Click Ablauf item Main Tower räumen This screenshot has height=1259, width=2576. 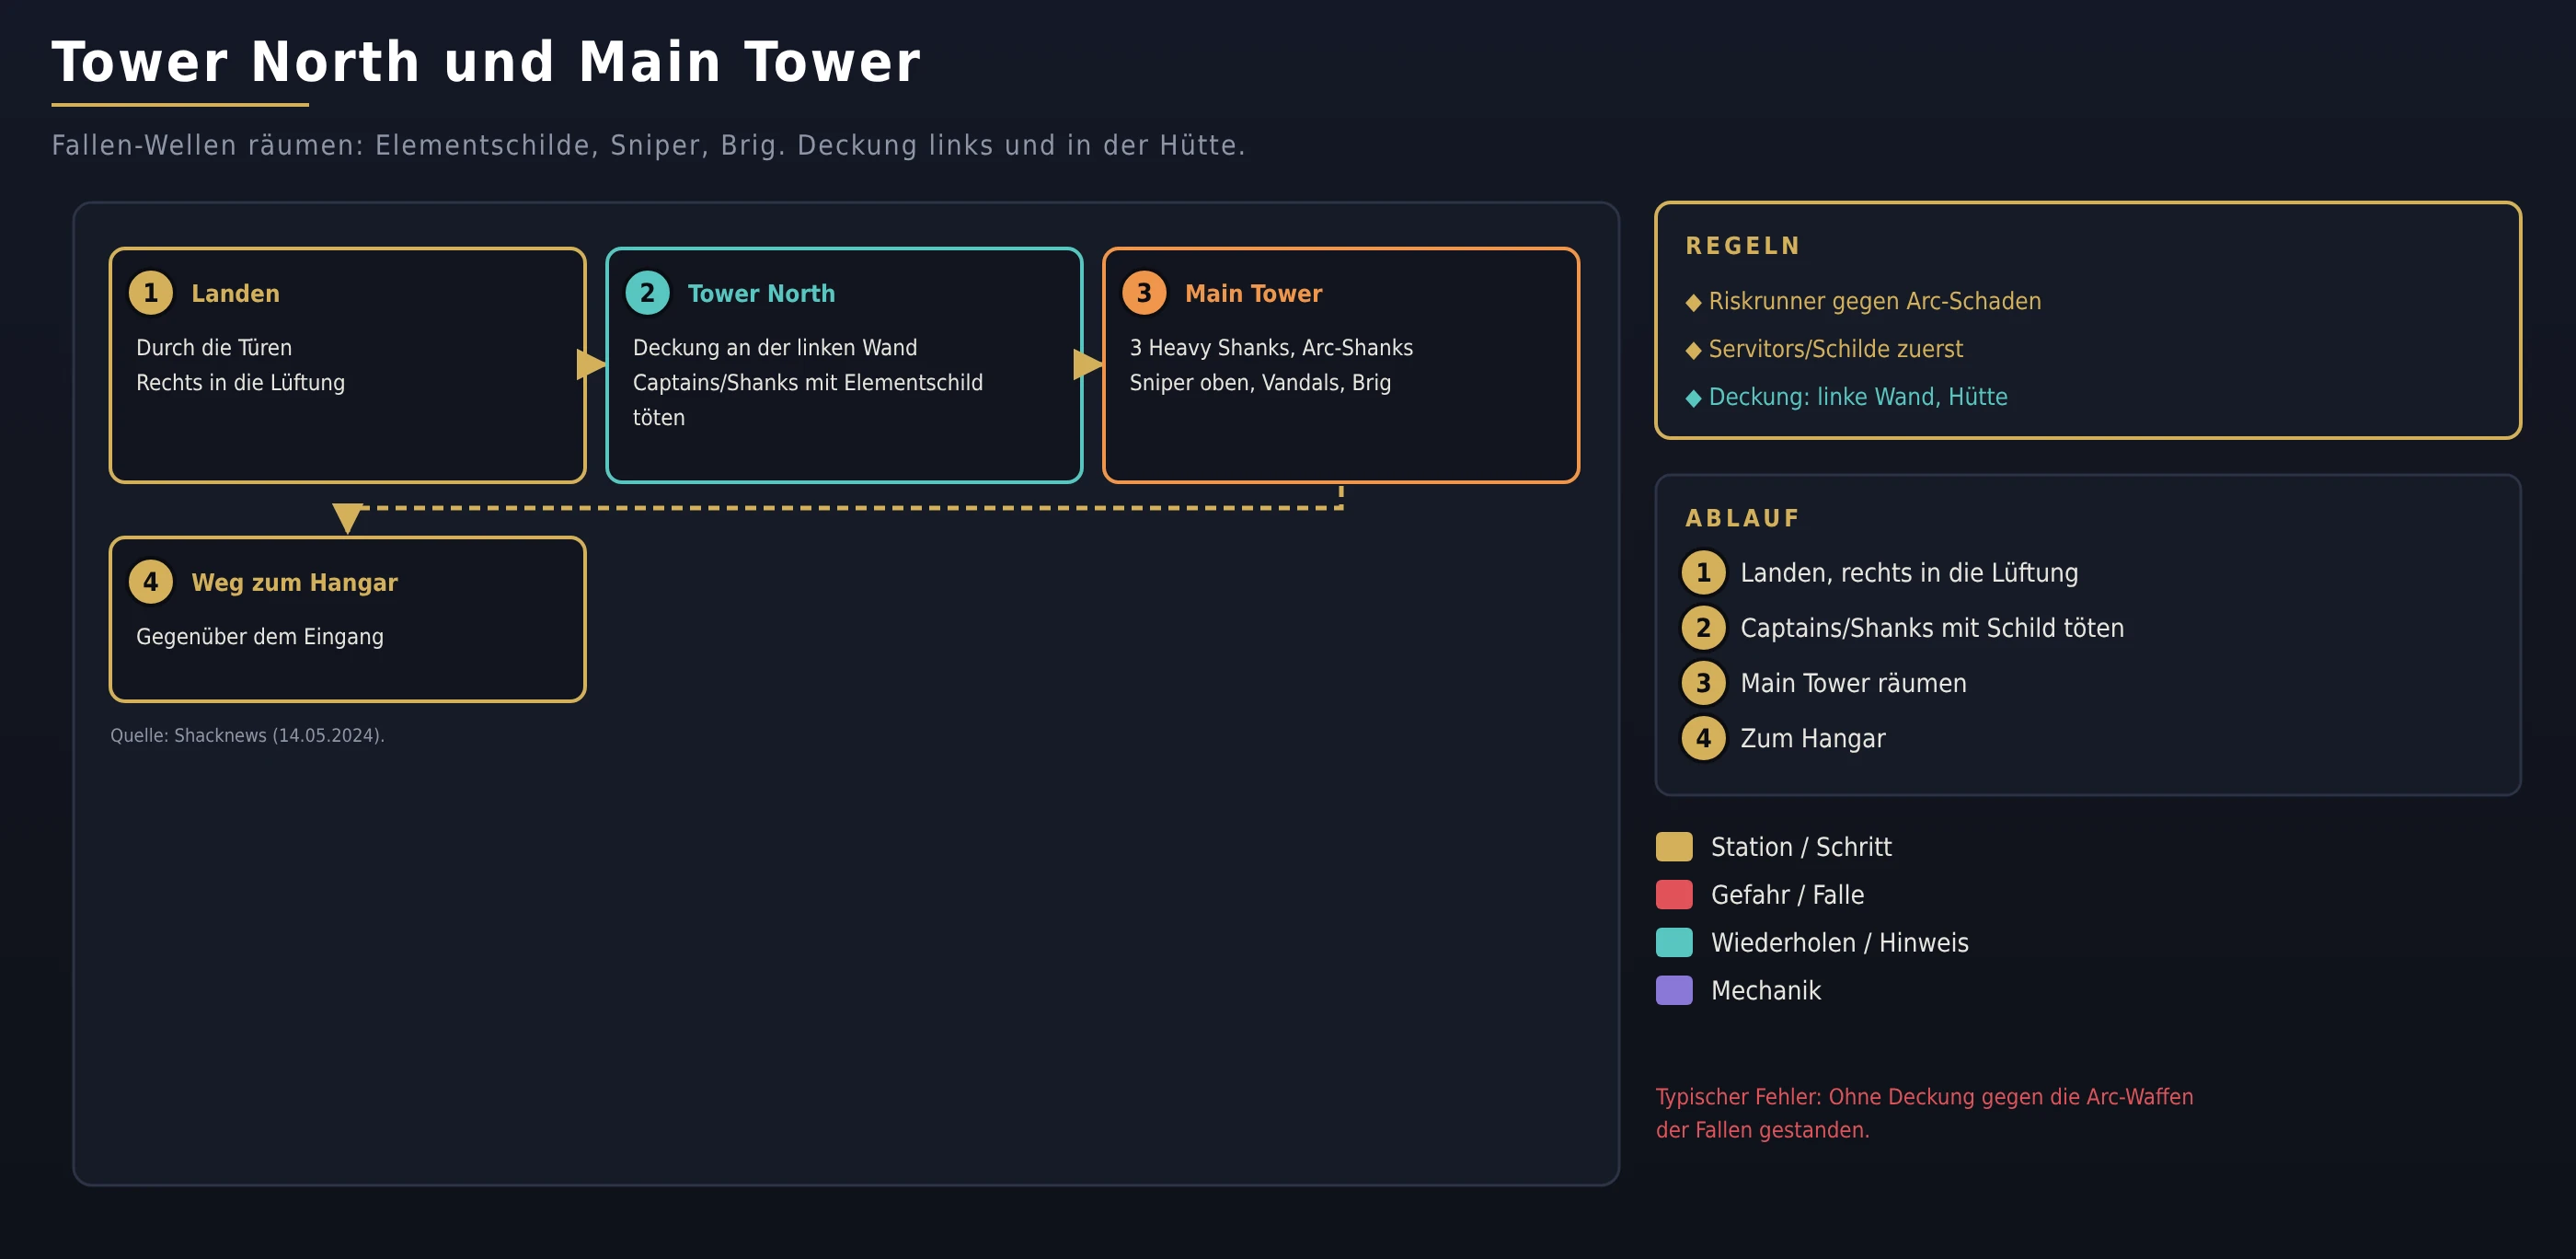click(x=1853, y=683)
